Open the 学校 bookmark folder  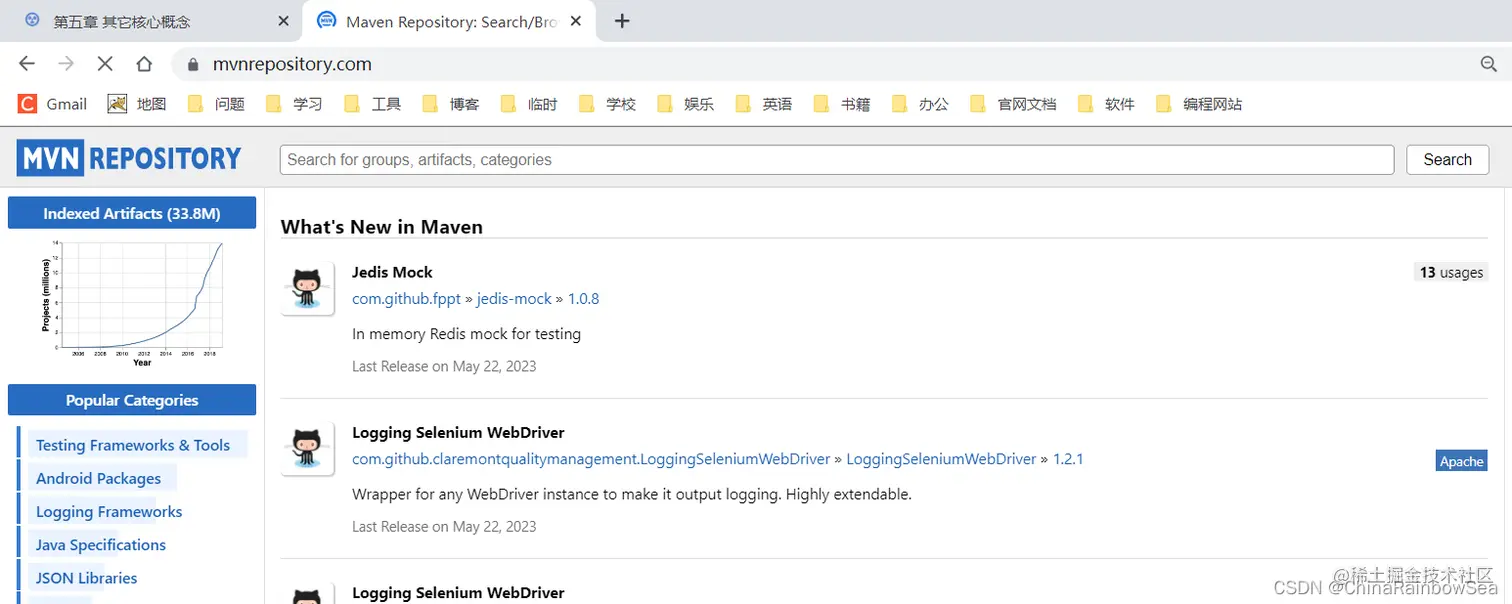[x=607, y=104]
